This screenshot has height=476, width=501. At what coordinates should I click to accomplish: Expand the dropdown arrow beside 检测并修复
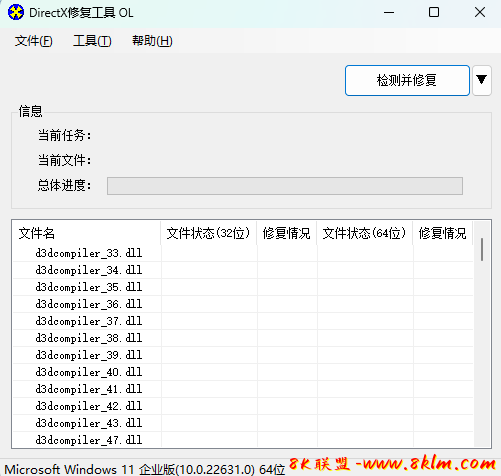point(481,80)
